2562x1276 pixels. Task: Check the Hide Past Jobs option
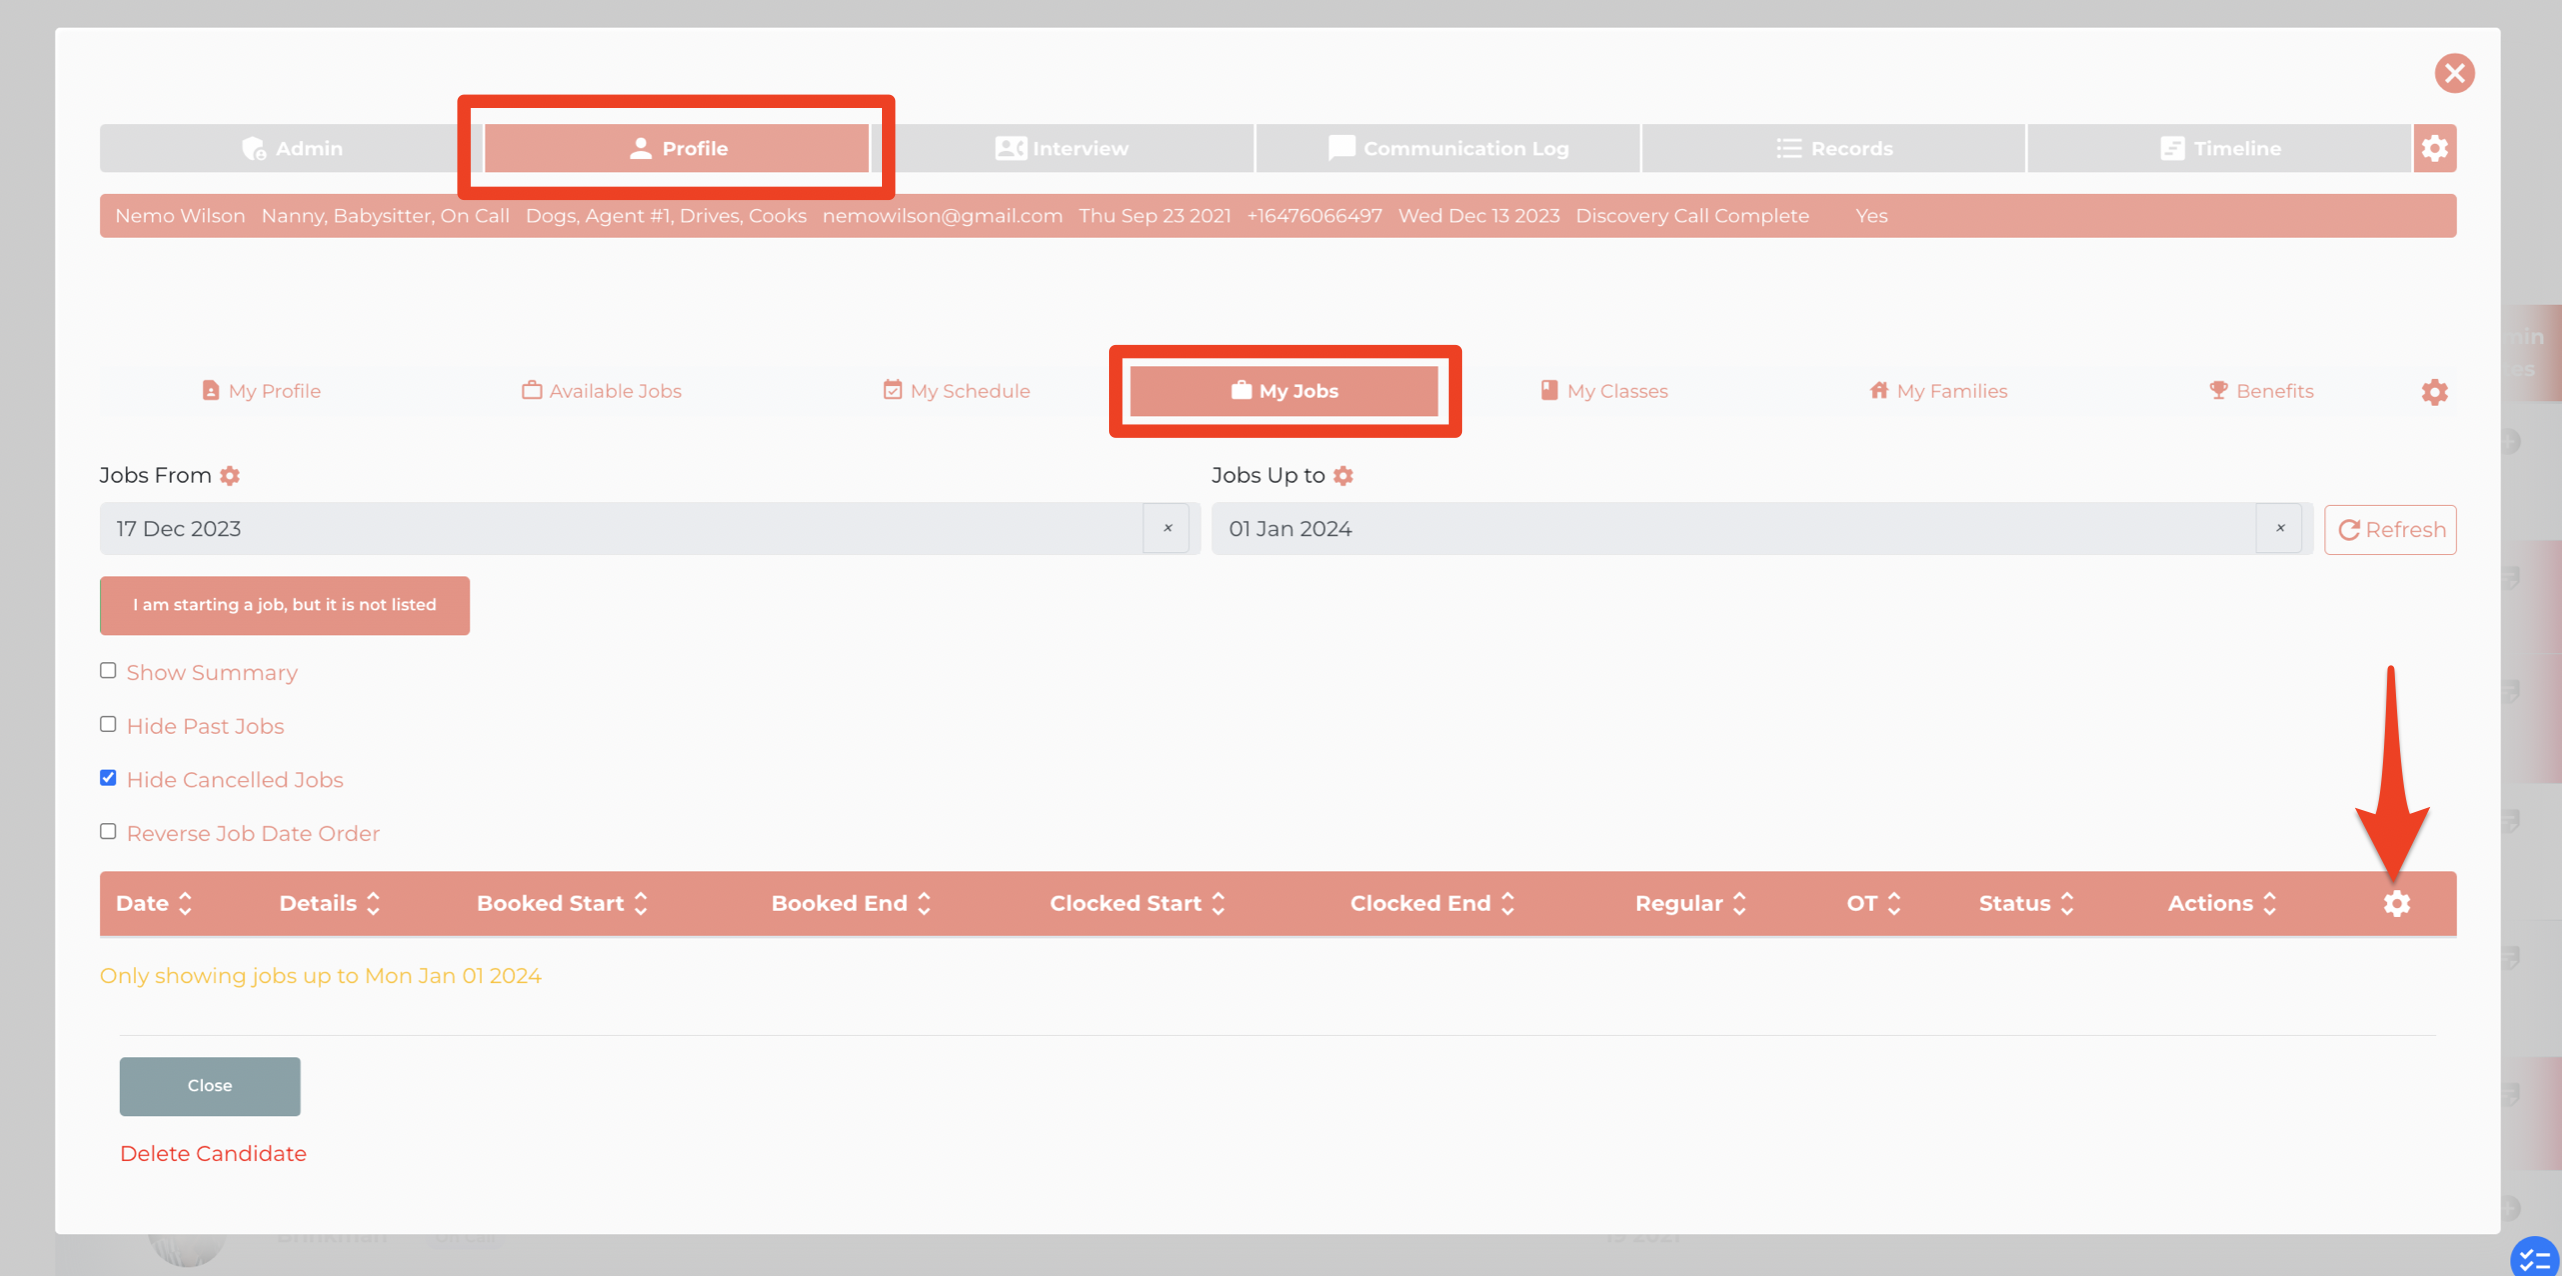(108, 725)
